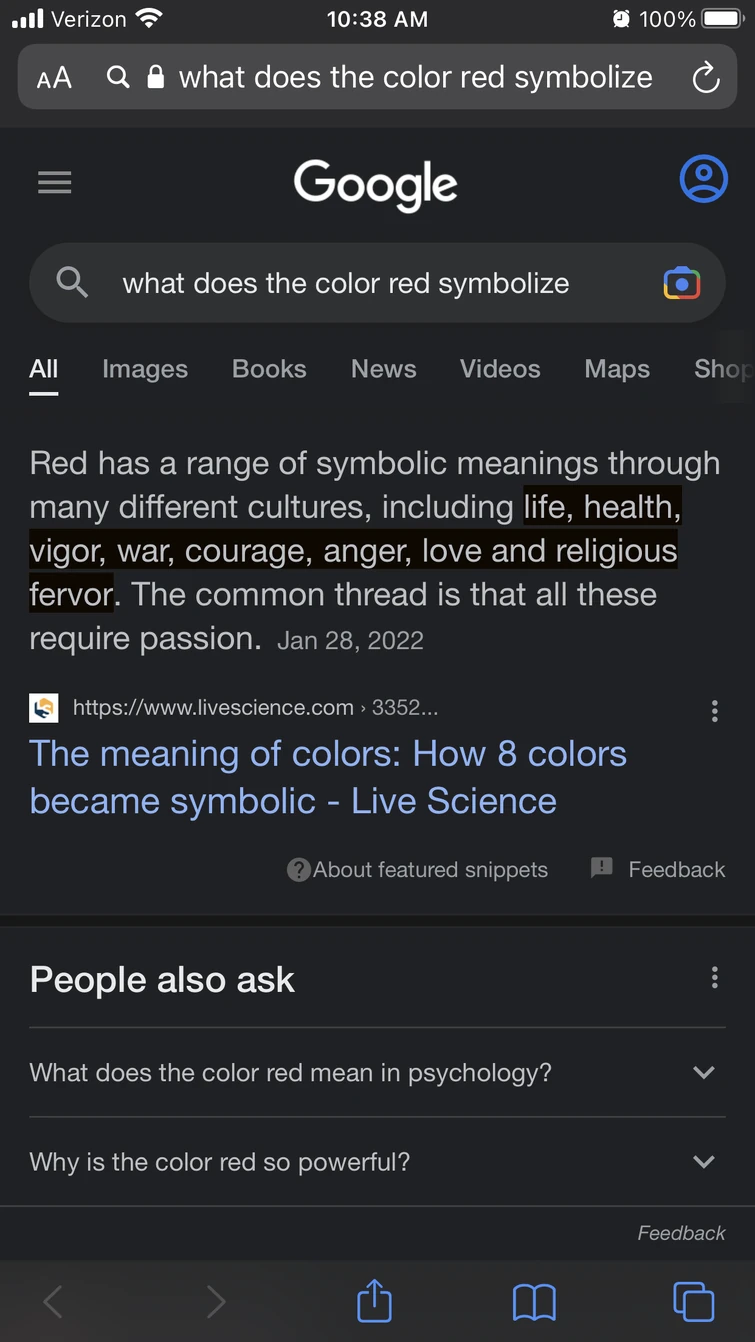Tap the Google search query field
755x1342 pixels.
[x=345, y=283]
